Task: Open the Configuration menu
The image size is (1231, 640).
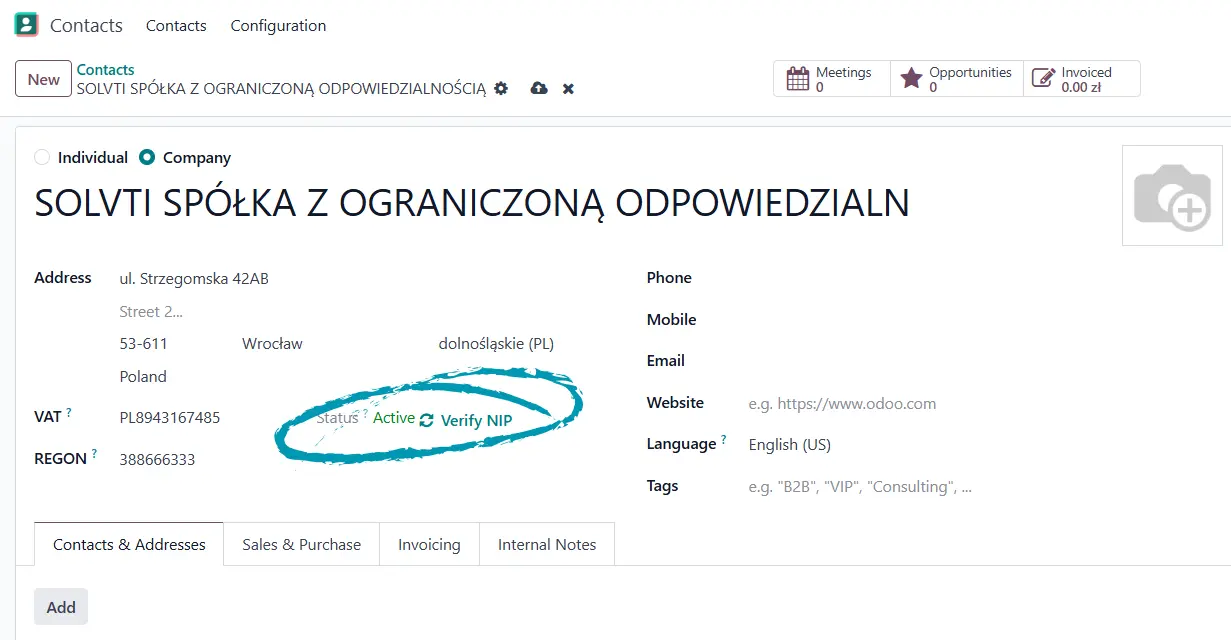Action: pos(278,25)
